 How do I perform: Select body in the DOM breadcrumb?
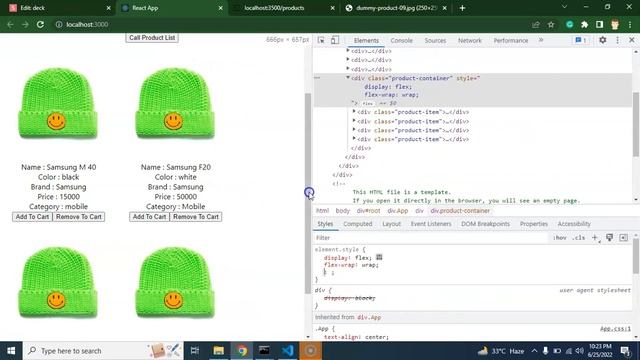tap(342, 211)
